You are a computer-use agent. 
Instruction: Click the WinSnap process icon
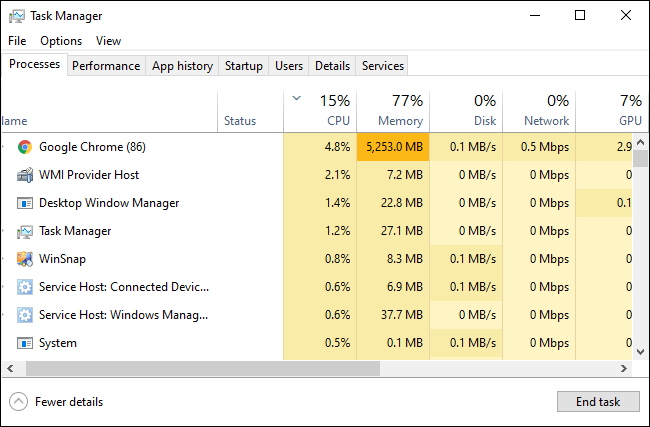point(25,259)
